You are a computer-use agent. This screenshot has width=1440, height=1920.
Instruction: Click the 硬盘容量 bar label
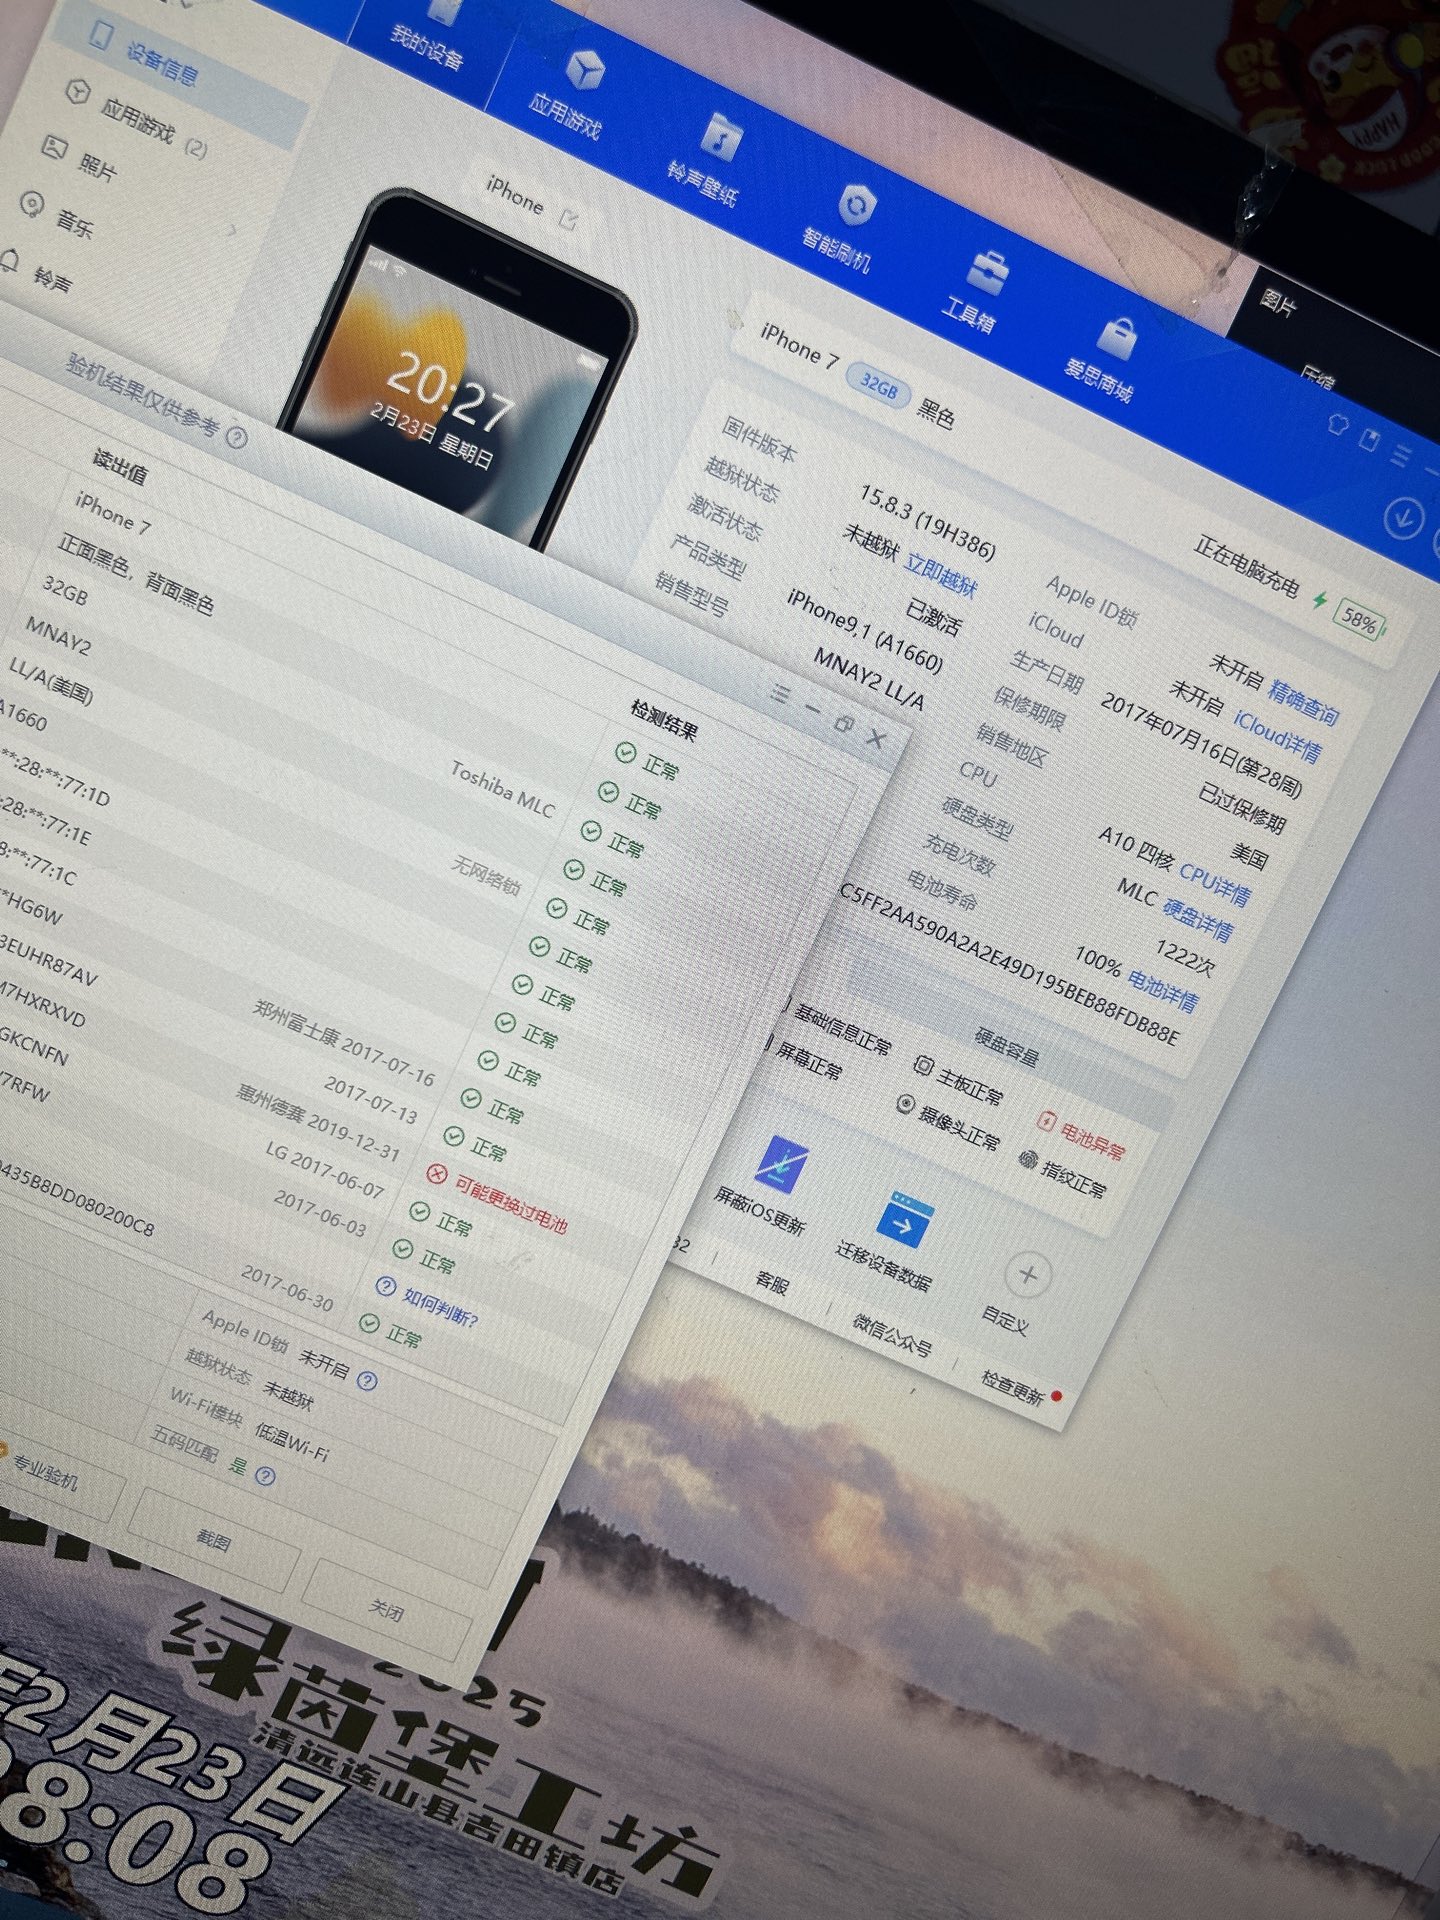(1006, 1045)
